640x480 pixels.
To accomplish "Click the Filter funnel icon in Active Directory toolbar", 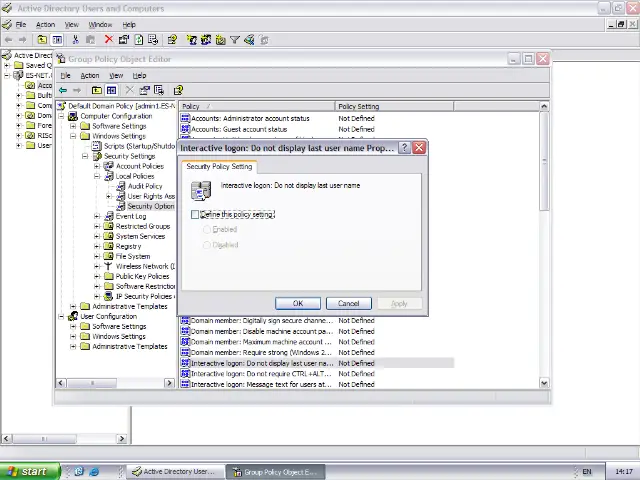I will coord(235,40).
